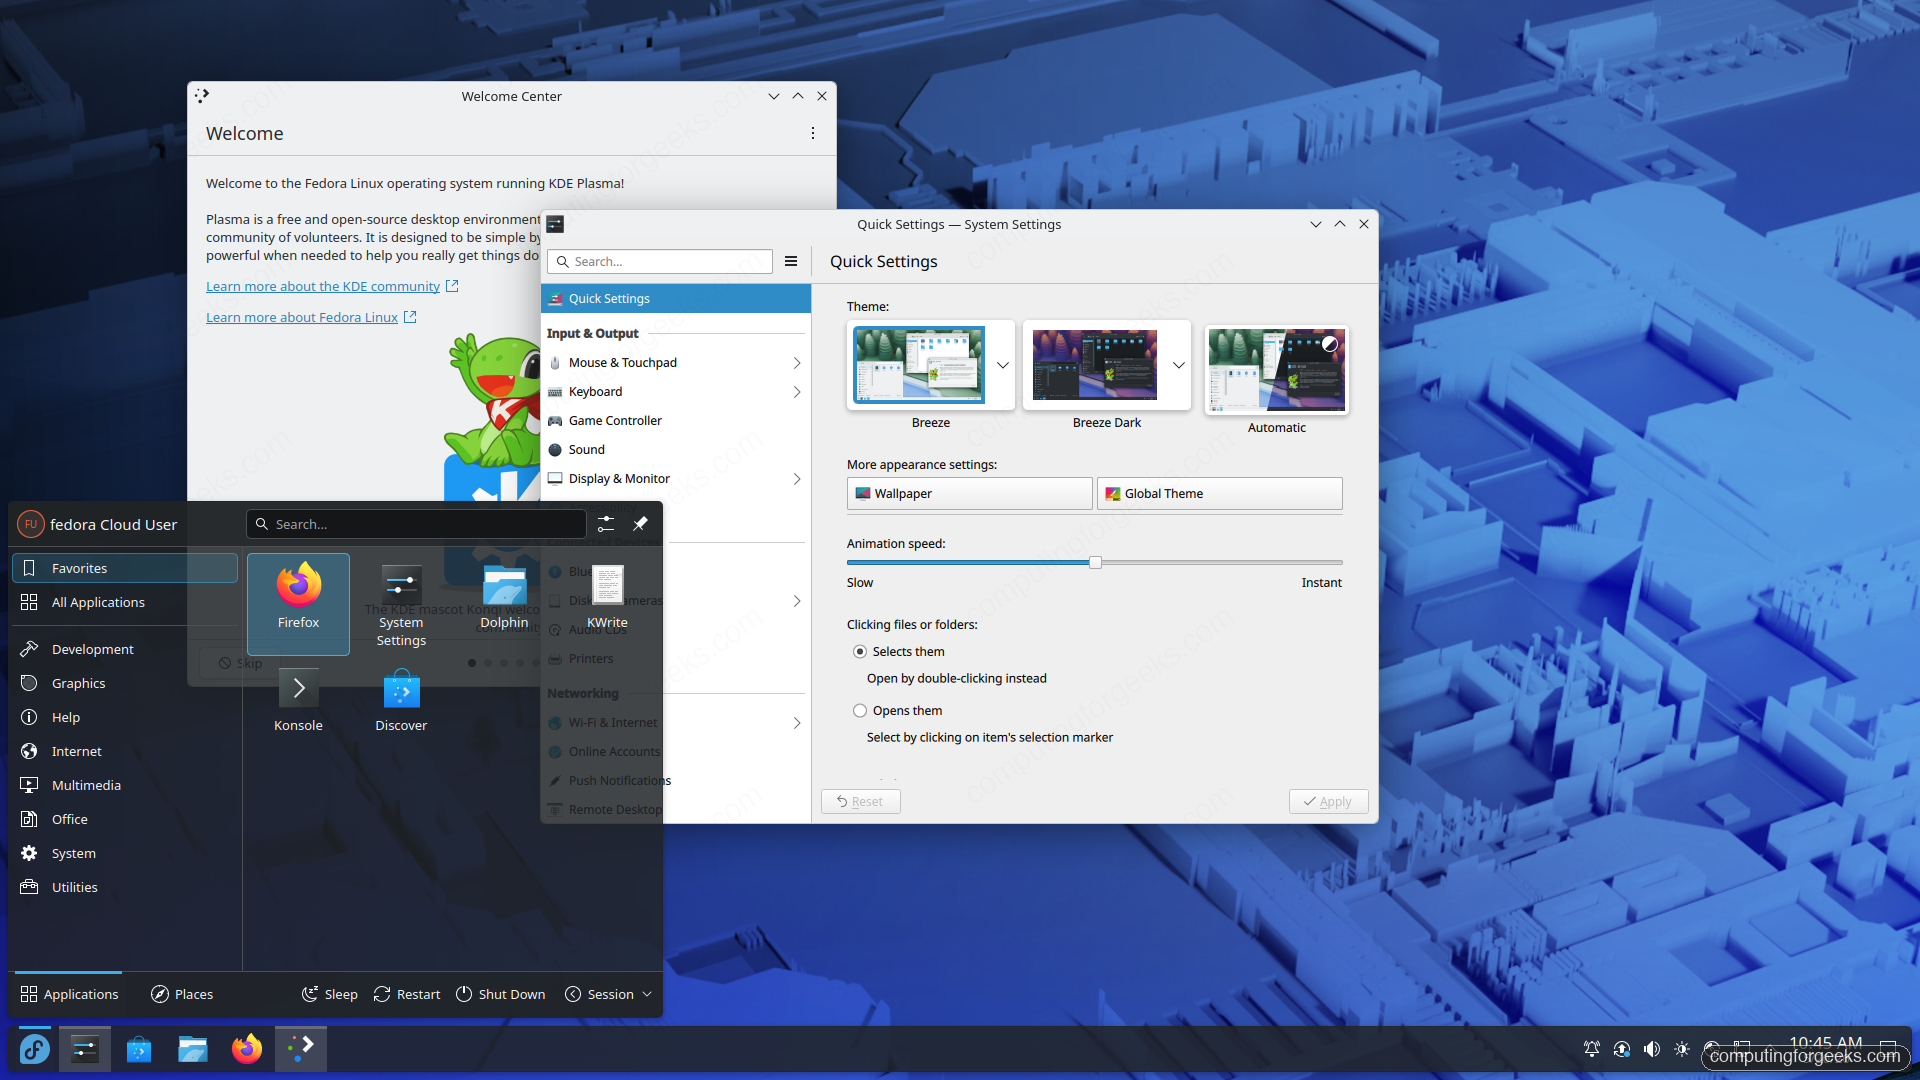1920x1080 pixels.
Task: Open Graphics category in launcher
Action: 125,683
